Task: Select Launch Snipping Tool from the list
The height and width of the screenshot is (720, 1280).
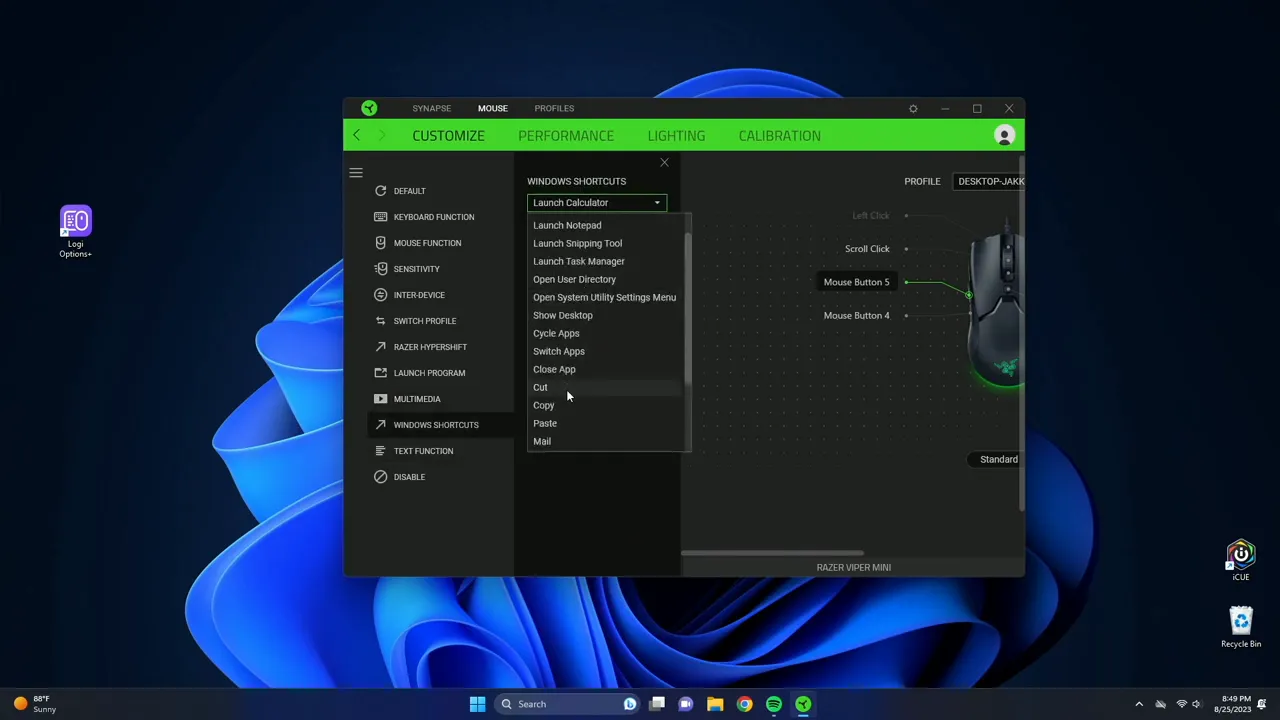Action: (577, 243)
